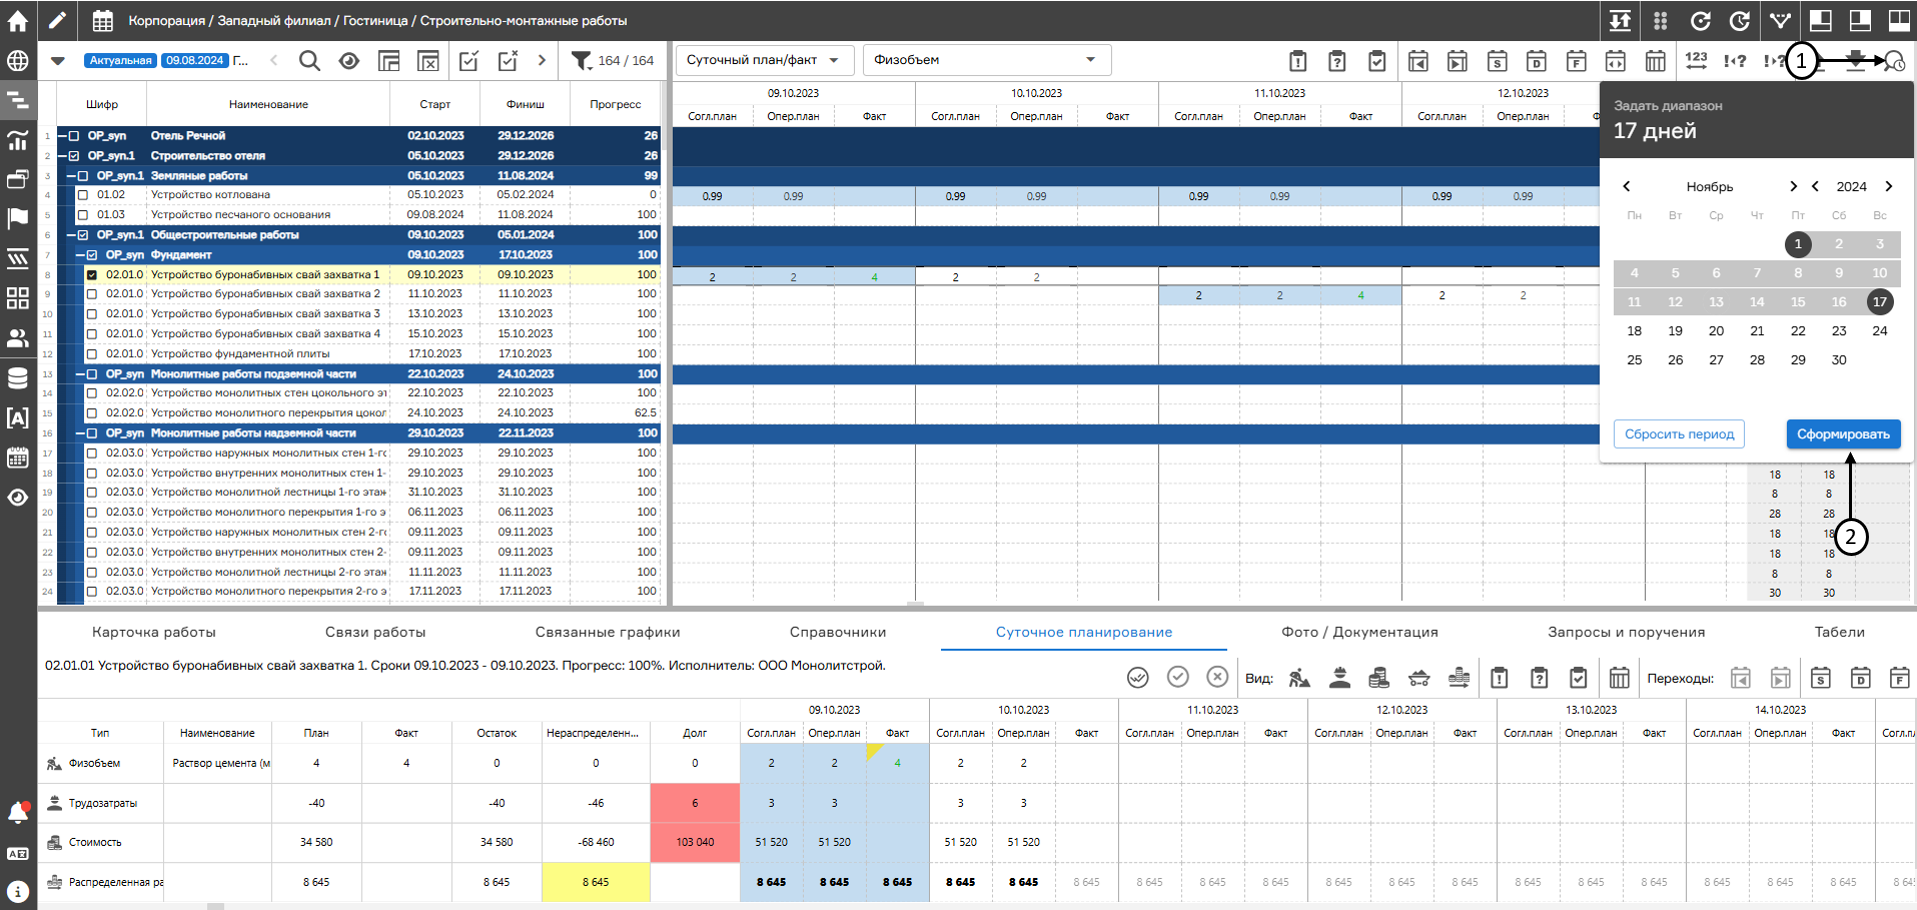Open the calendar grid icon in header
This screenshot has width=1917, height=910.
pyautogui.click(x=102, y=20)
